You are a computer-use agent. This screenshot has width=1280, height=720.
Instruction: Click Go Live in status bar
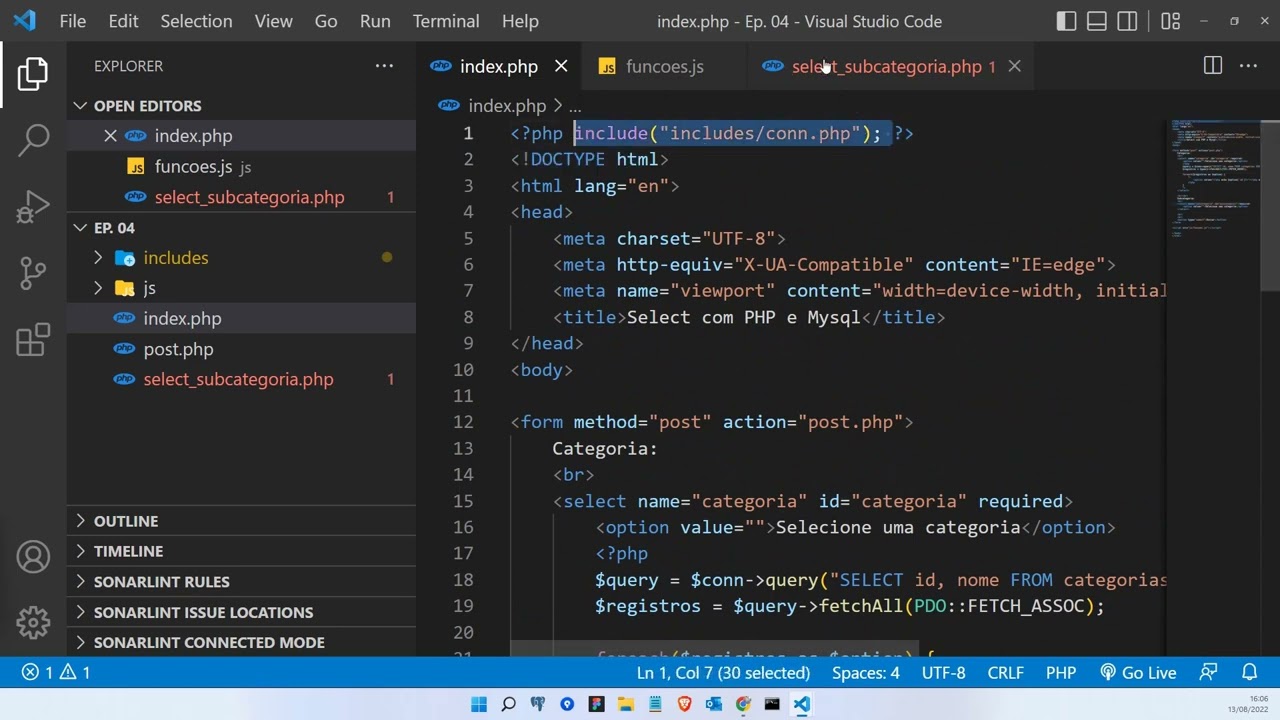1138,673
